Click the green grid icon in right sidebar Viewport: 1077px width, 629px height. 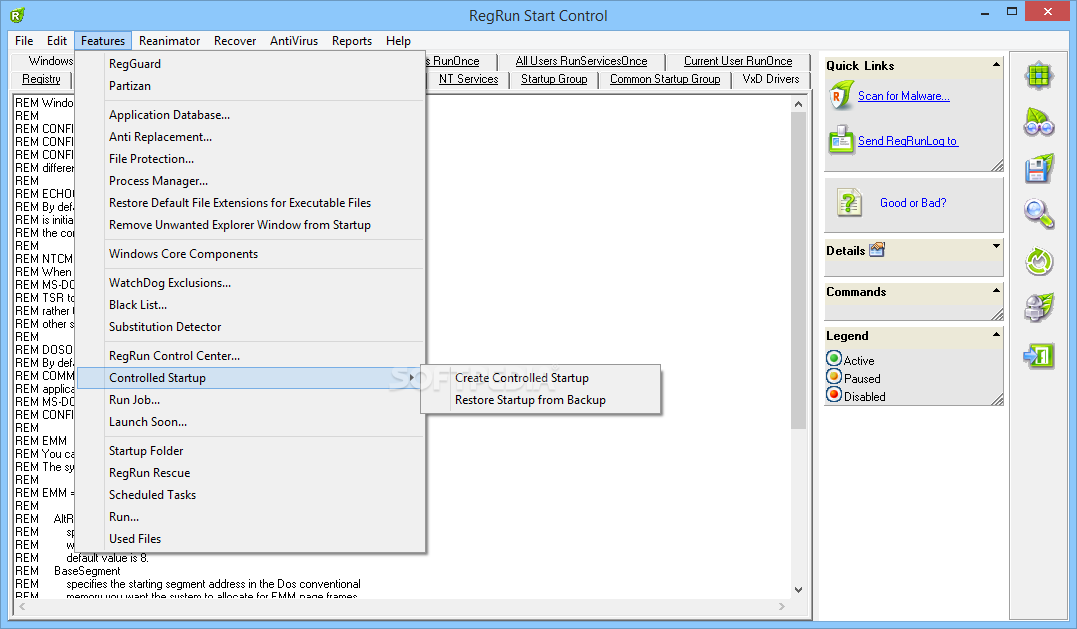pos(1039,76)
